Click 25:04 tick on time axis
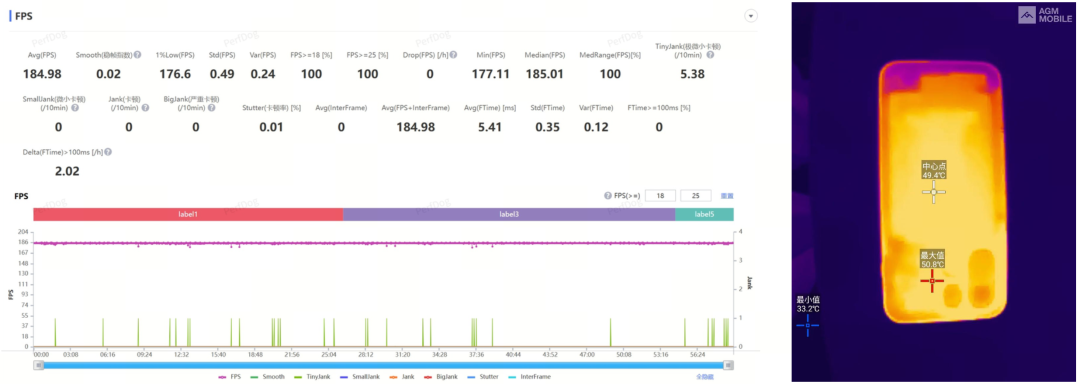This screenshot has height=384, width=1080. coord(328,354)
